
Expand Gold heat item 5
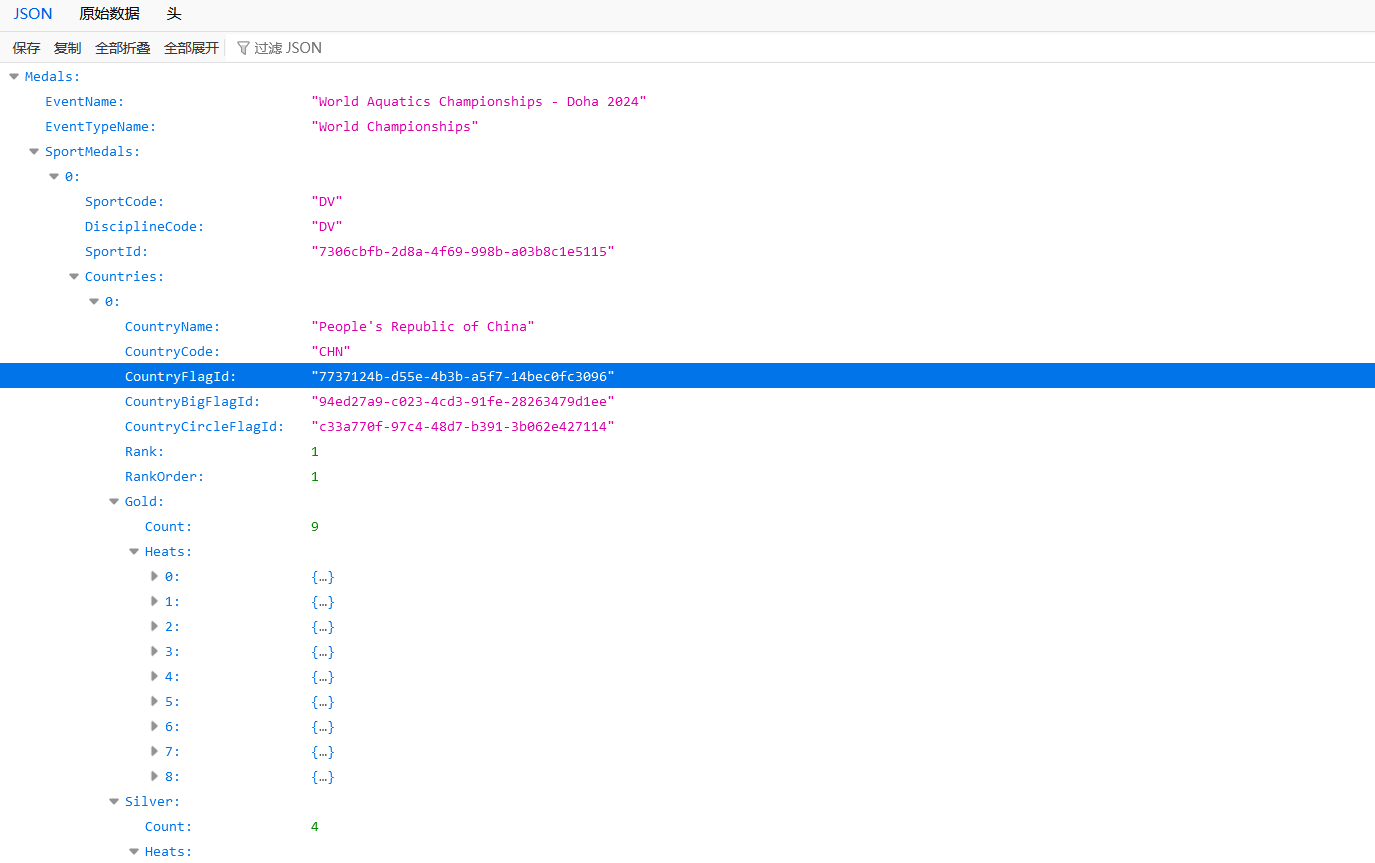tap(154, 701)
